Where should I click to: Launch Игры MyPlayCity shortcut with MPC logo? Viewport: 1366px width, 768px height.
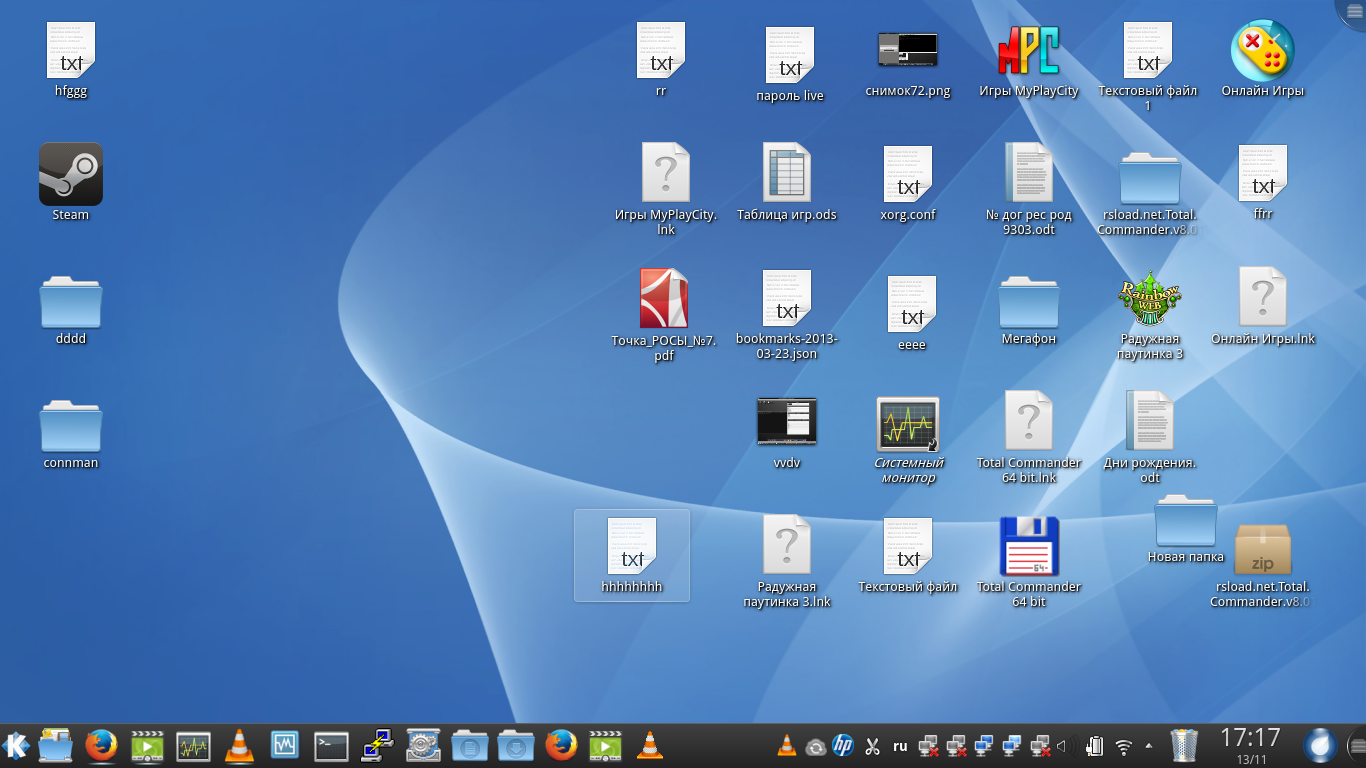1028,51
